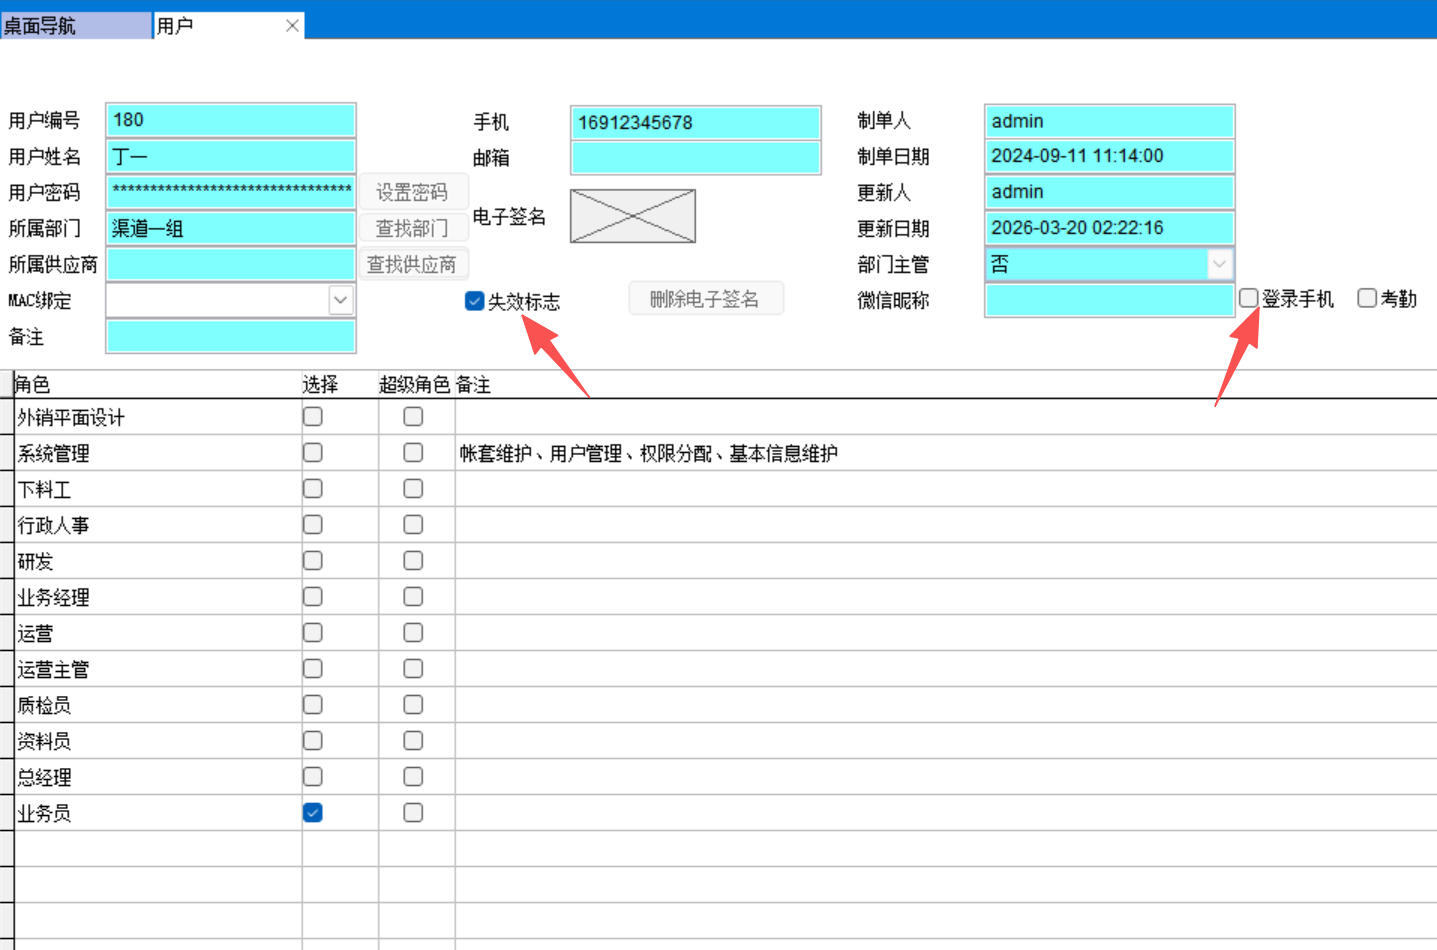Click the 电子签名 placeholder image
Viewport: 1437px width, 950px height.
[x=632, y=216]
